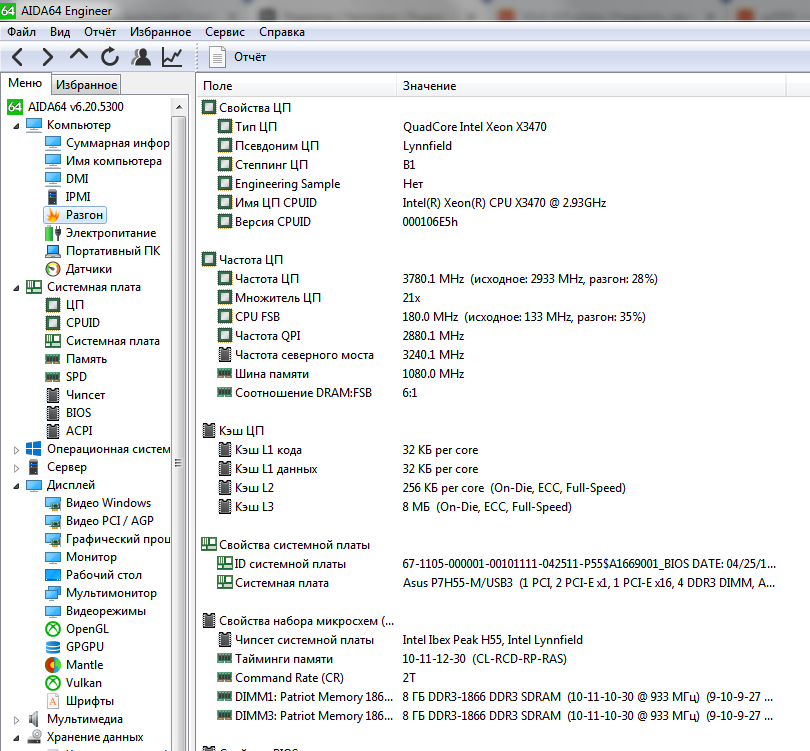Select Рабочий стол tree item

click(94, 575)
